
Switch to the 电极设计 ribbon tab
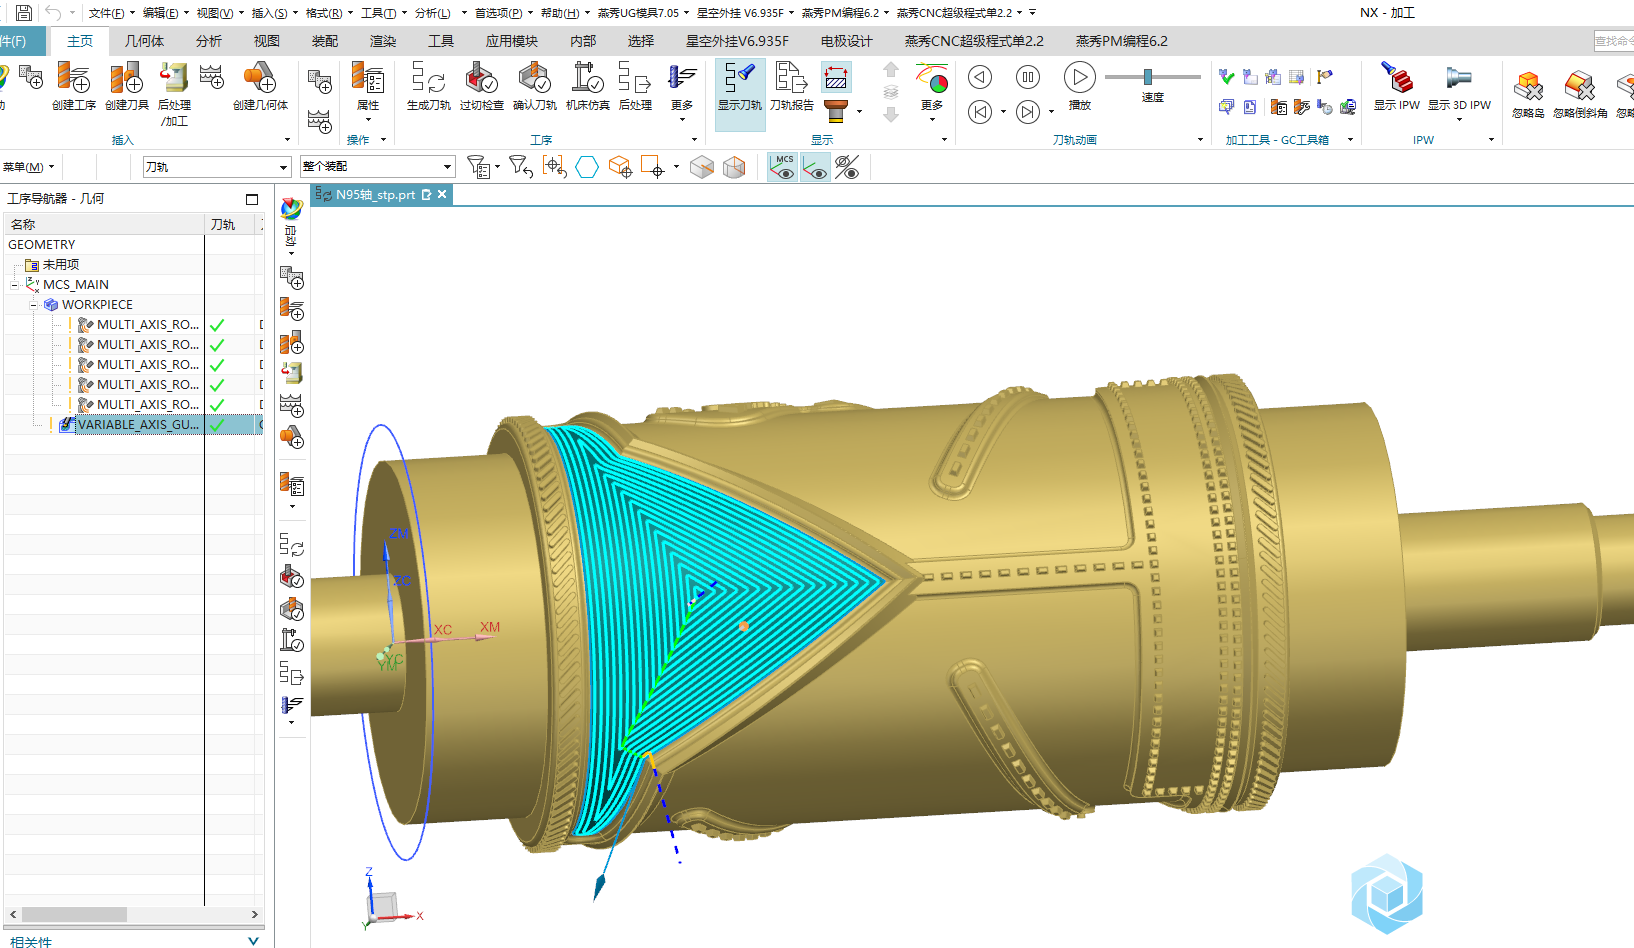tap(847, 41)
